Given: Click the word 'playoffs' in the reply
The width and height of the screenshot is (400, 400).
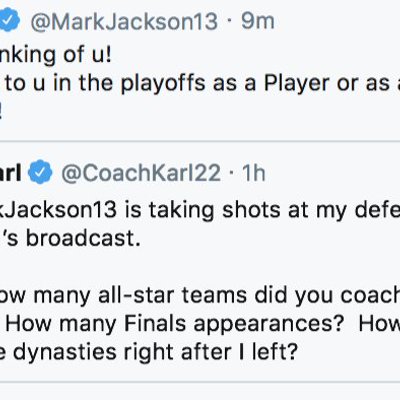Looking at the screenshot, I should click(163, 84).
